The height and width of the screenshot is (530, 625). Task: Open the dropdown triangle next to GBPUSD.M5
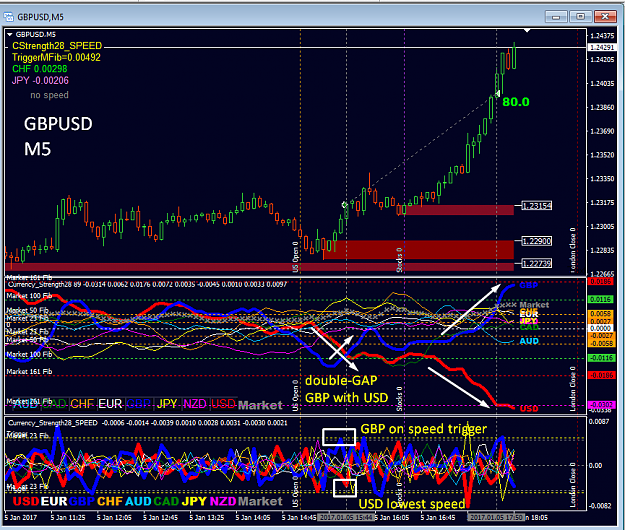click(10, 35)
